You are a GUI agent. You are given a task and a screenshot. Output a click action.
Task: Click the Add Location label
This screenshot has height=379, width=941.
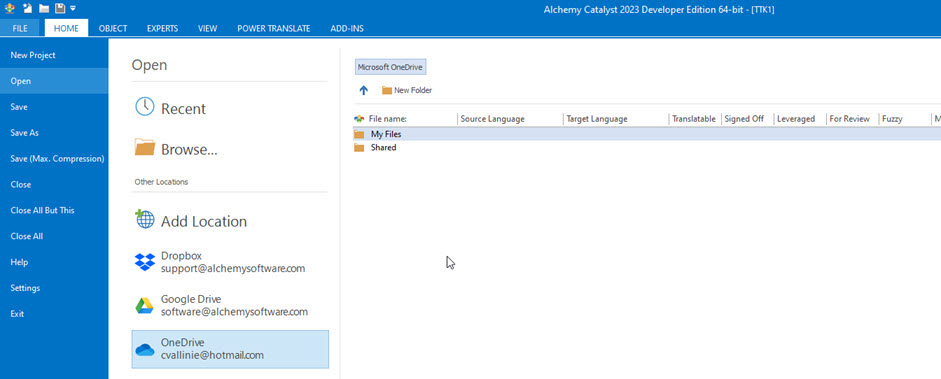[203, 221]
